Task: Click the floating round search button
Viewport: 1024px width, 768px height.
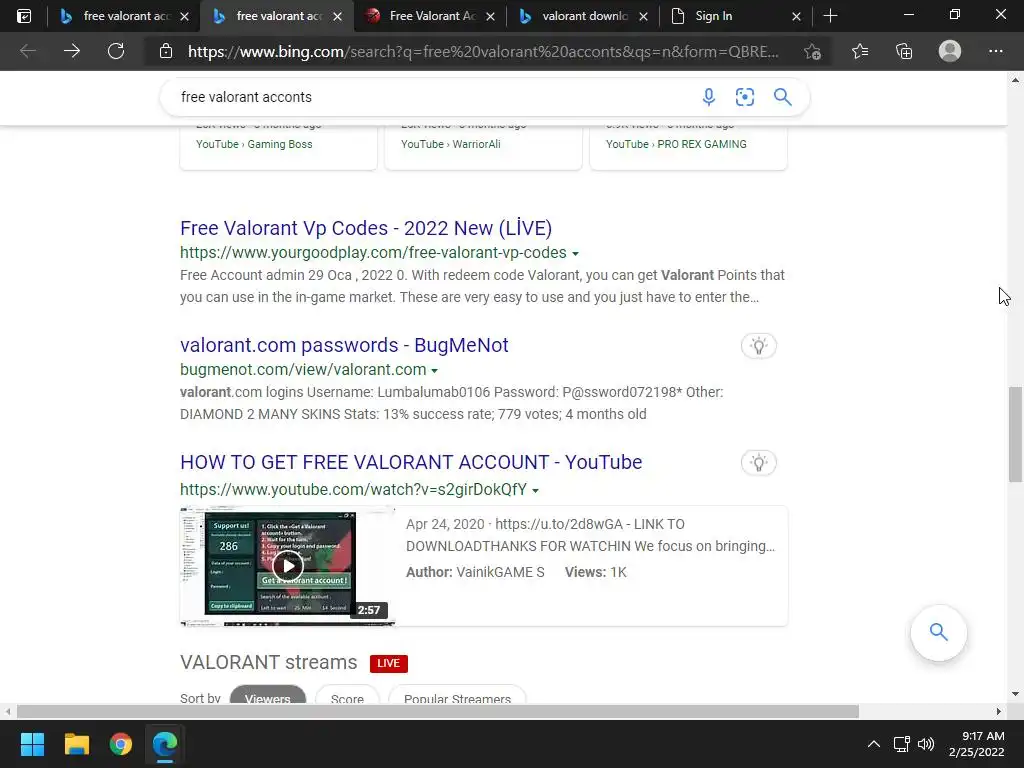Action: 938,632
